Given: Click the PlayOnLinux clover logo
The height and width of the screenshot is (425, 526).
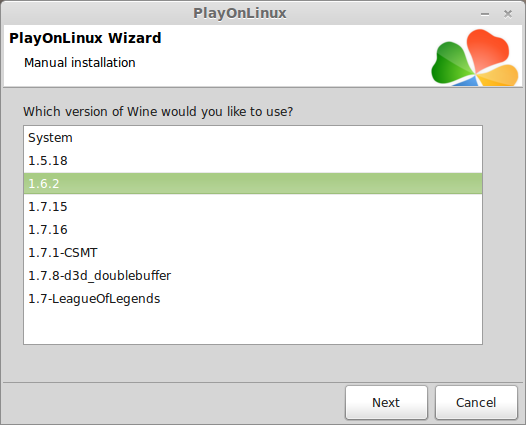Looking at the screenshot, I should 475,57.
